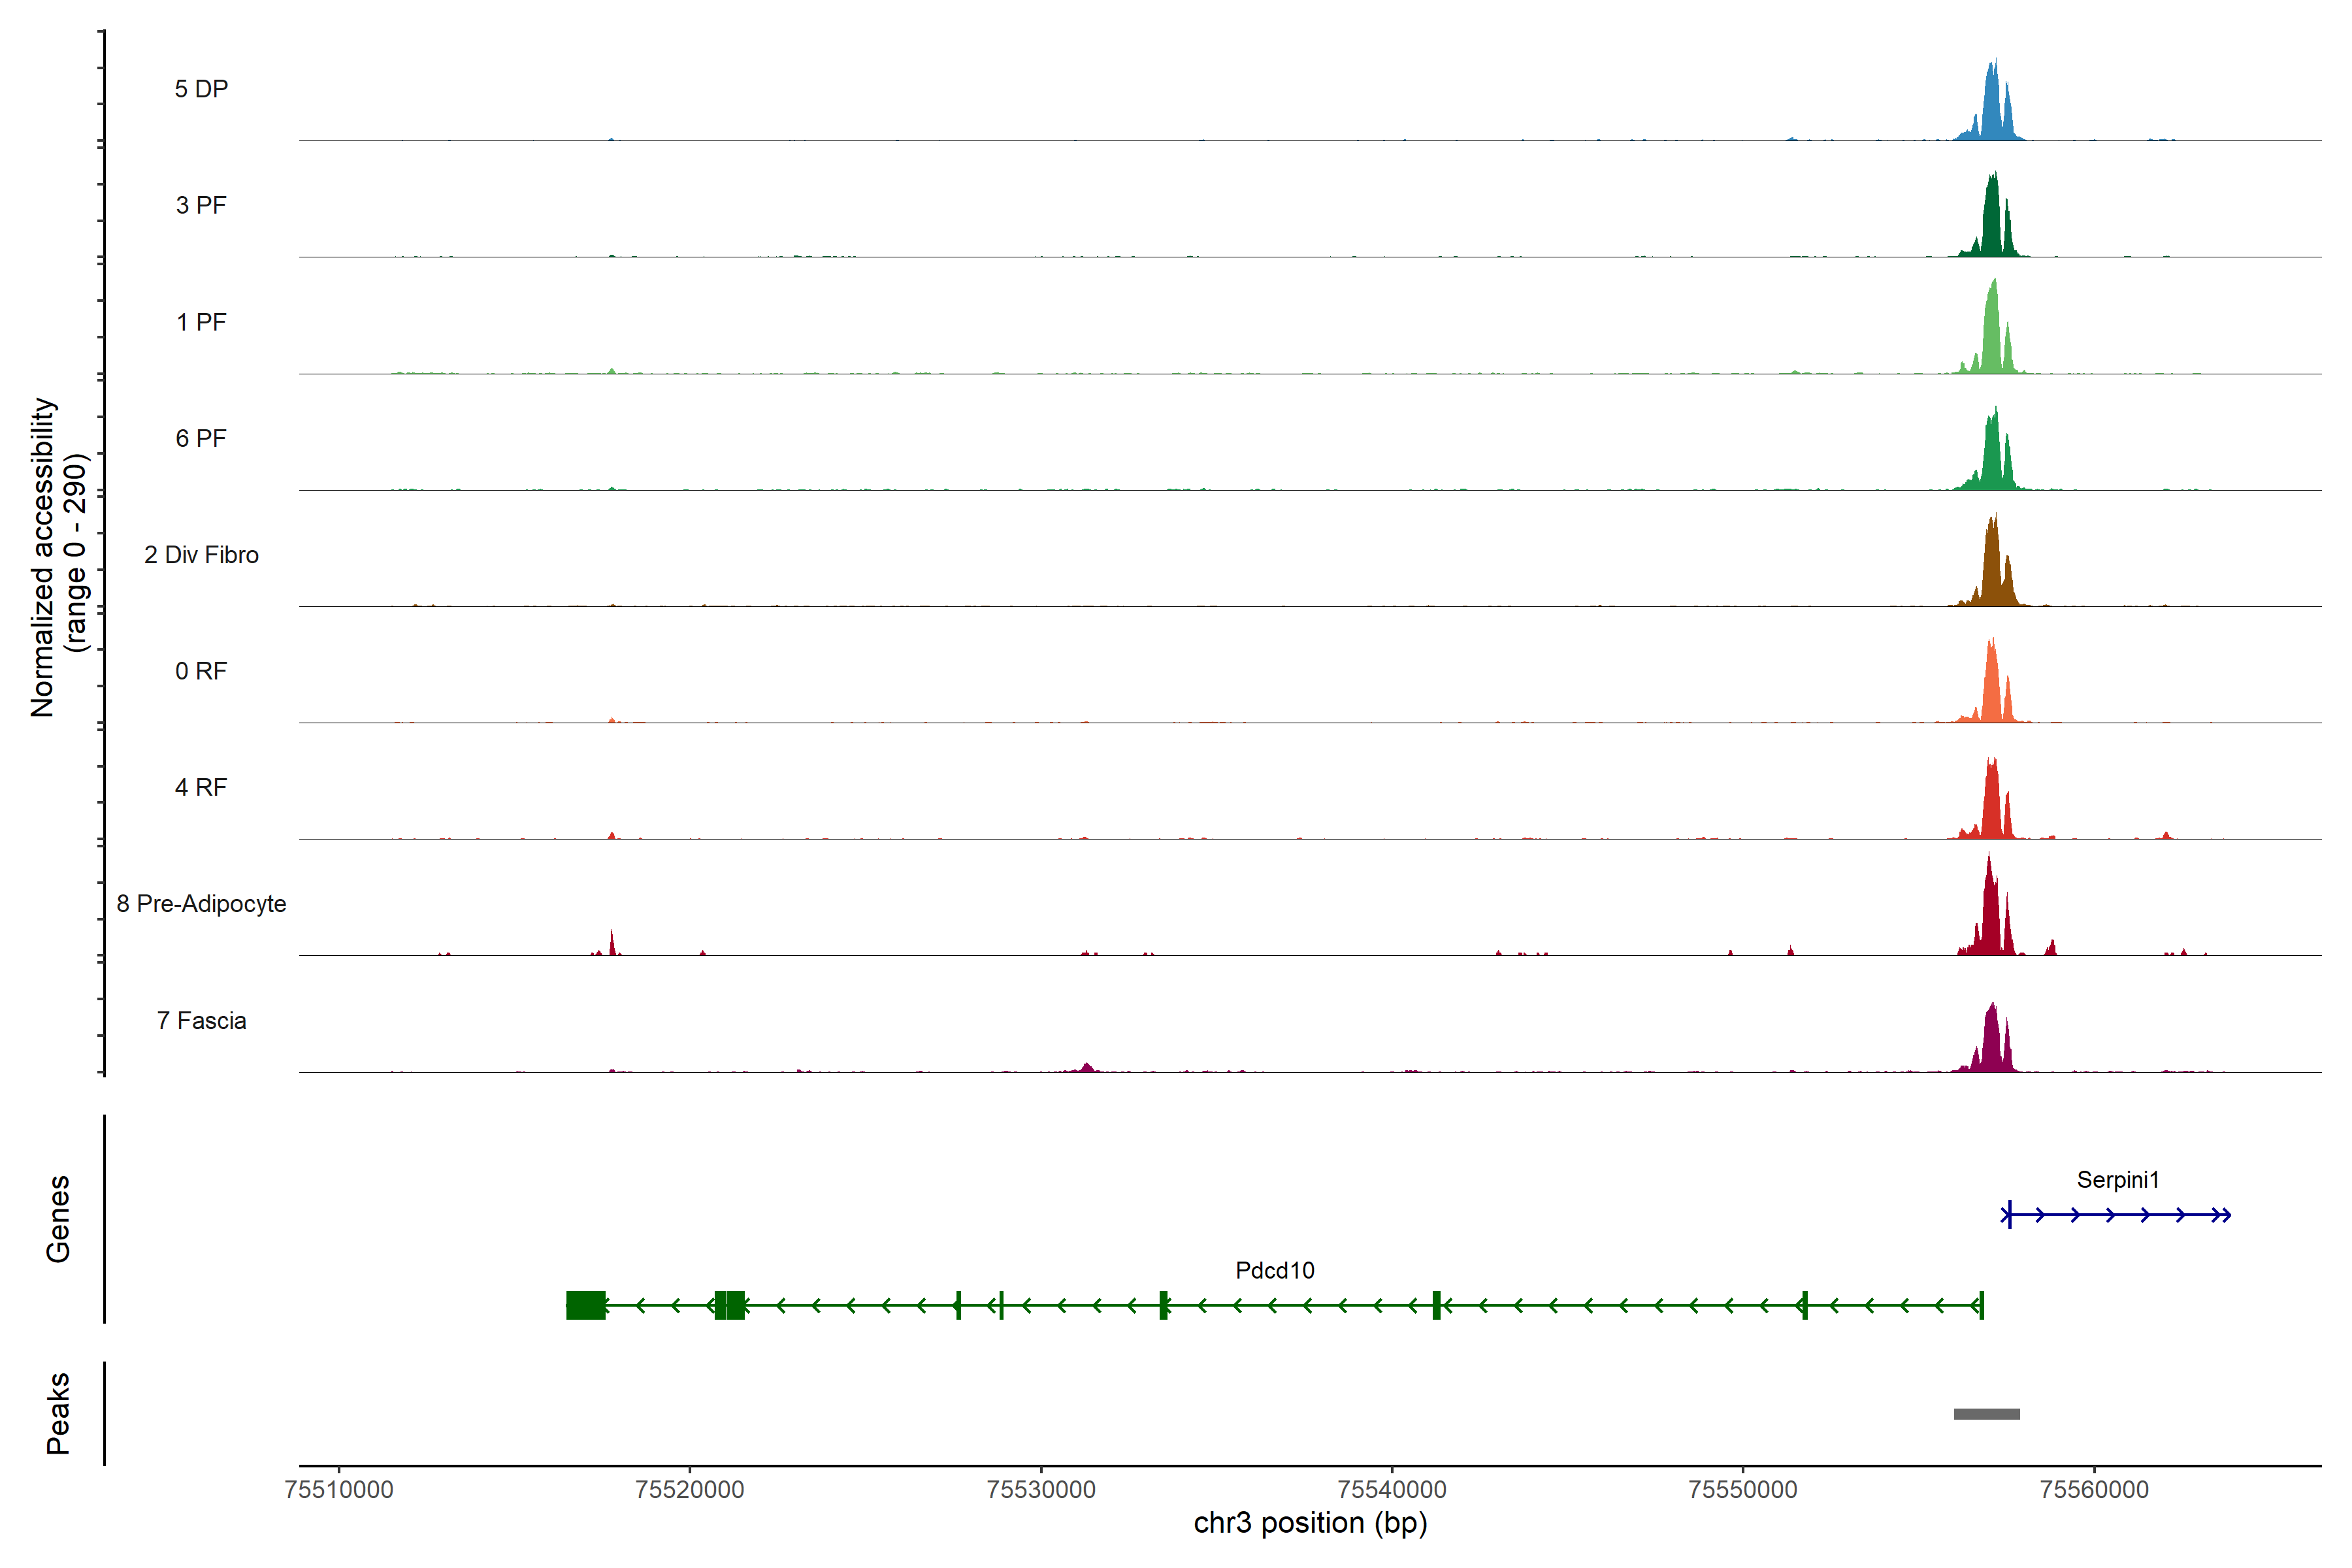2352x1568 pixels.
Task: Click the 5 DP track label
Action: coord(201,89)
